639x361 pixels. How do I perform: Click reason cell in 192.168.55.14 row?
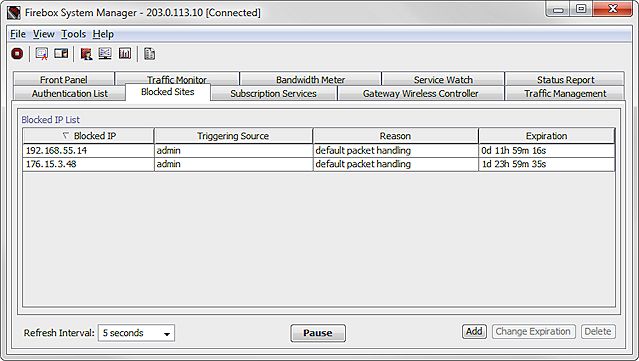pos(395,150)
